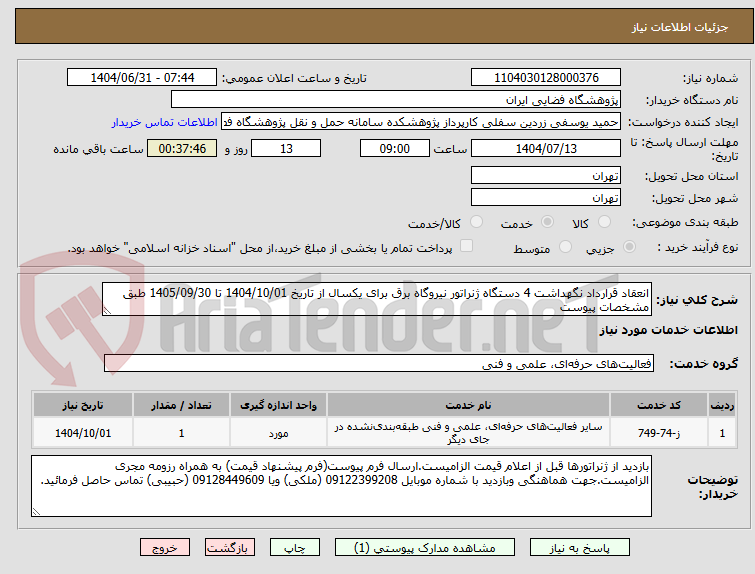Click the پاسخ به نیاز button
Viewport: 755px width, 574px height.
coord(580,548)
